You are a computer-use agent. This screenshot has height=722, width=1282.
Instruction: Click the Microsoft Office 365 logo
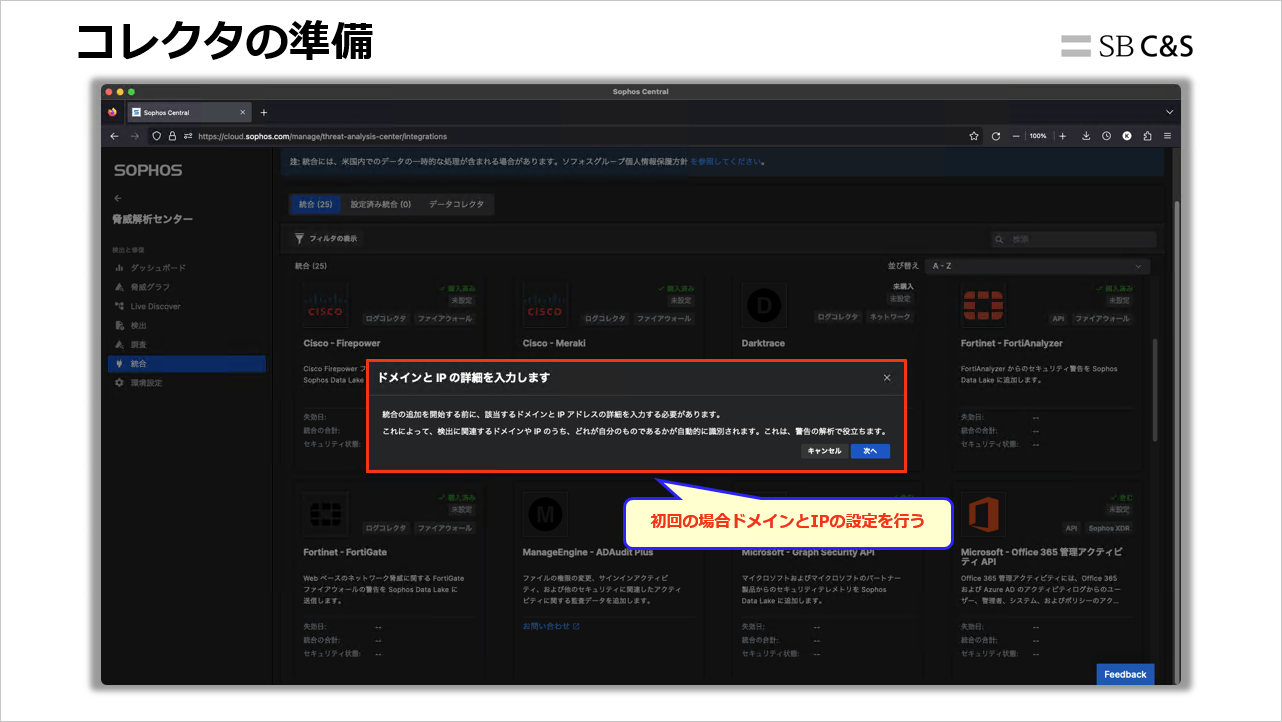coord(984,514)
